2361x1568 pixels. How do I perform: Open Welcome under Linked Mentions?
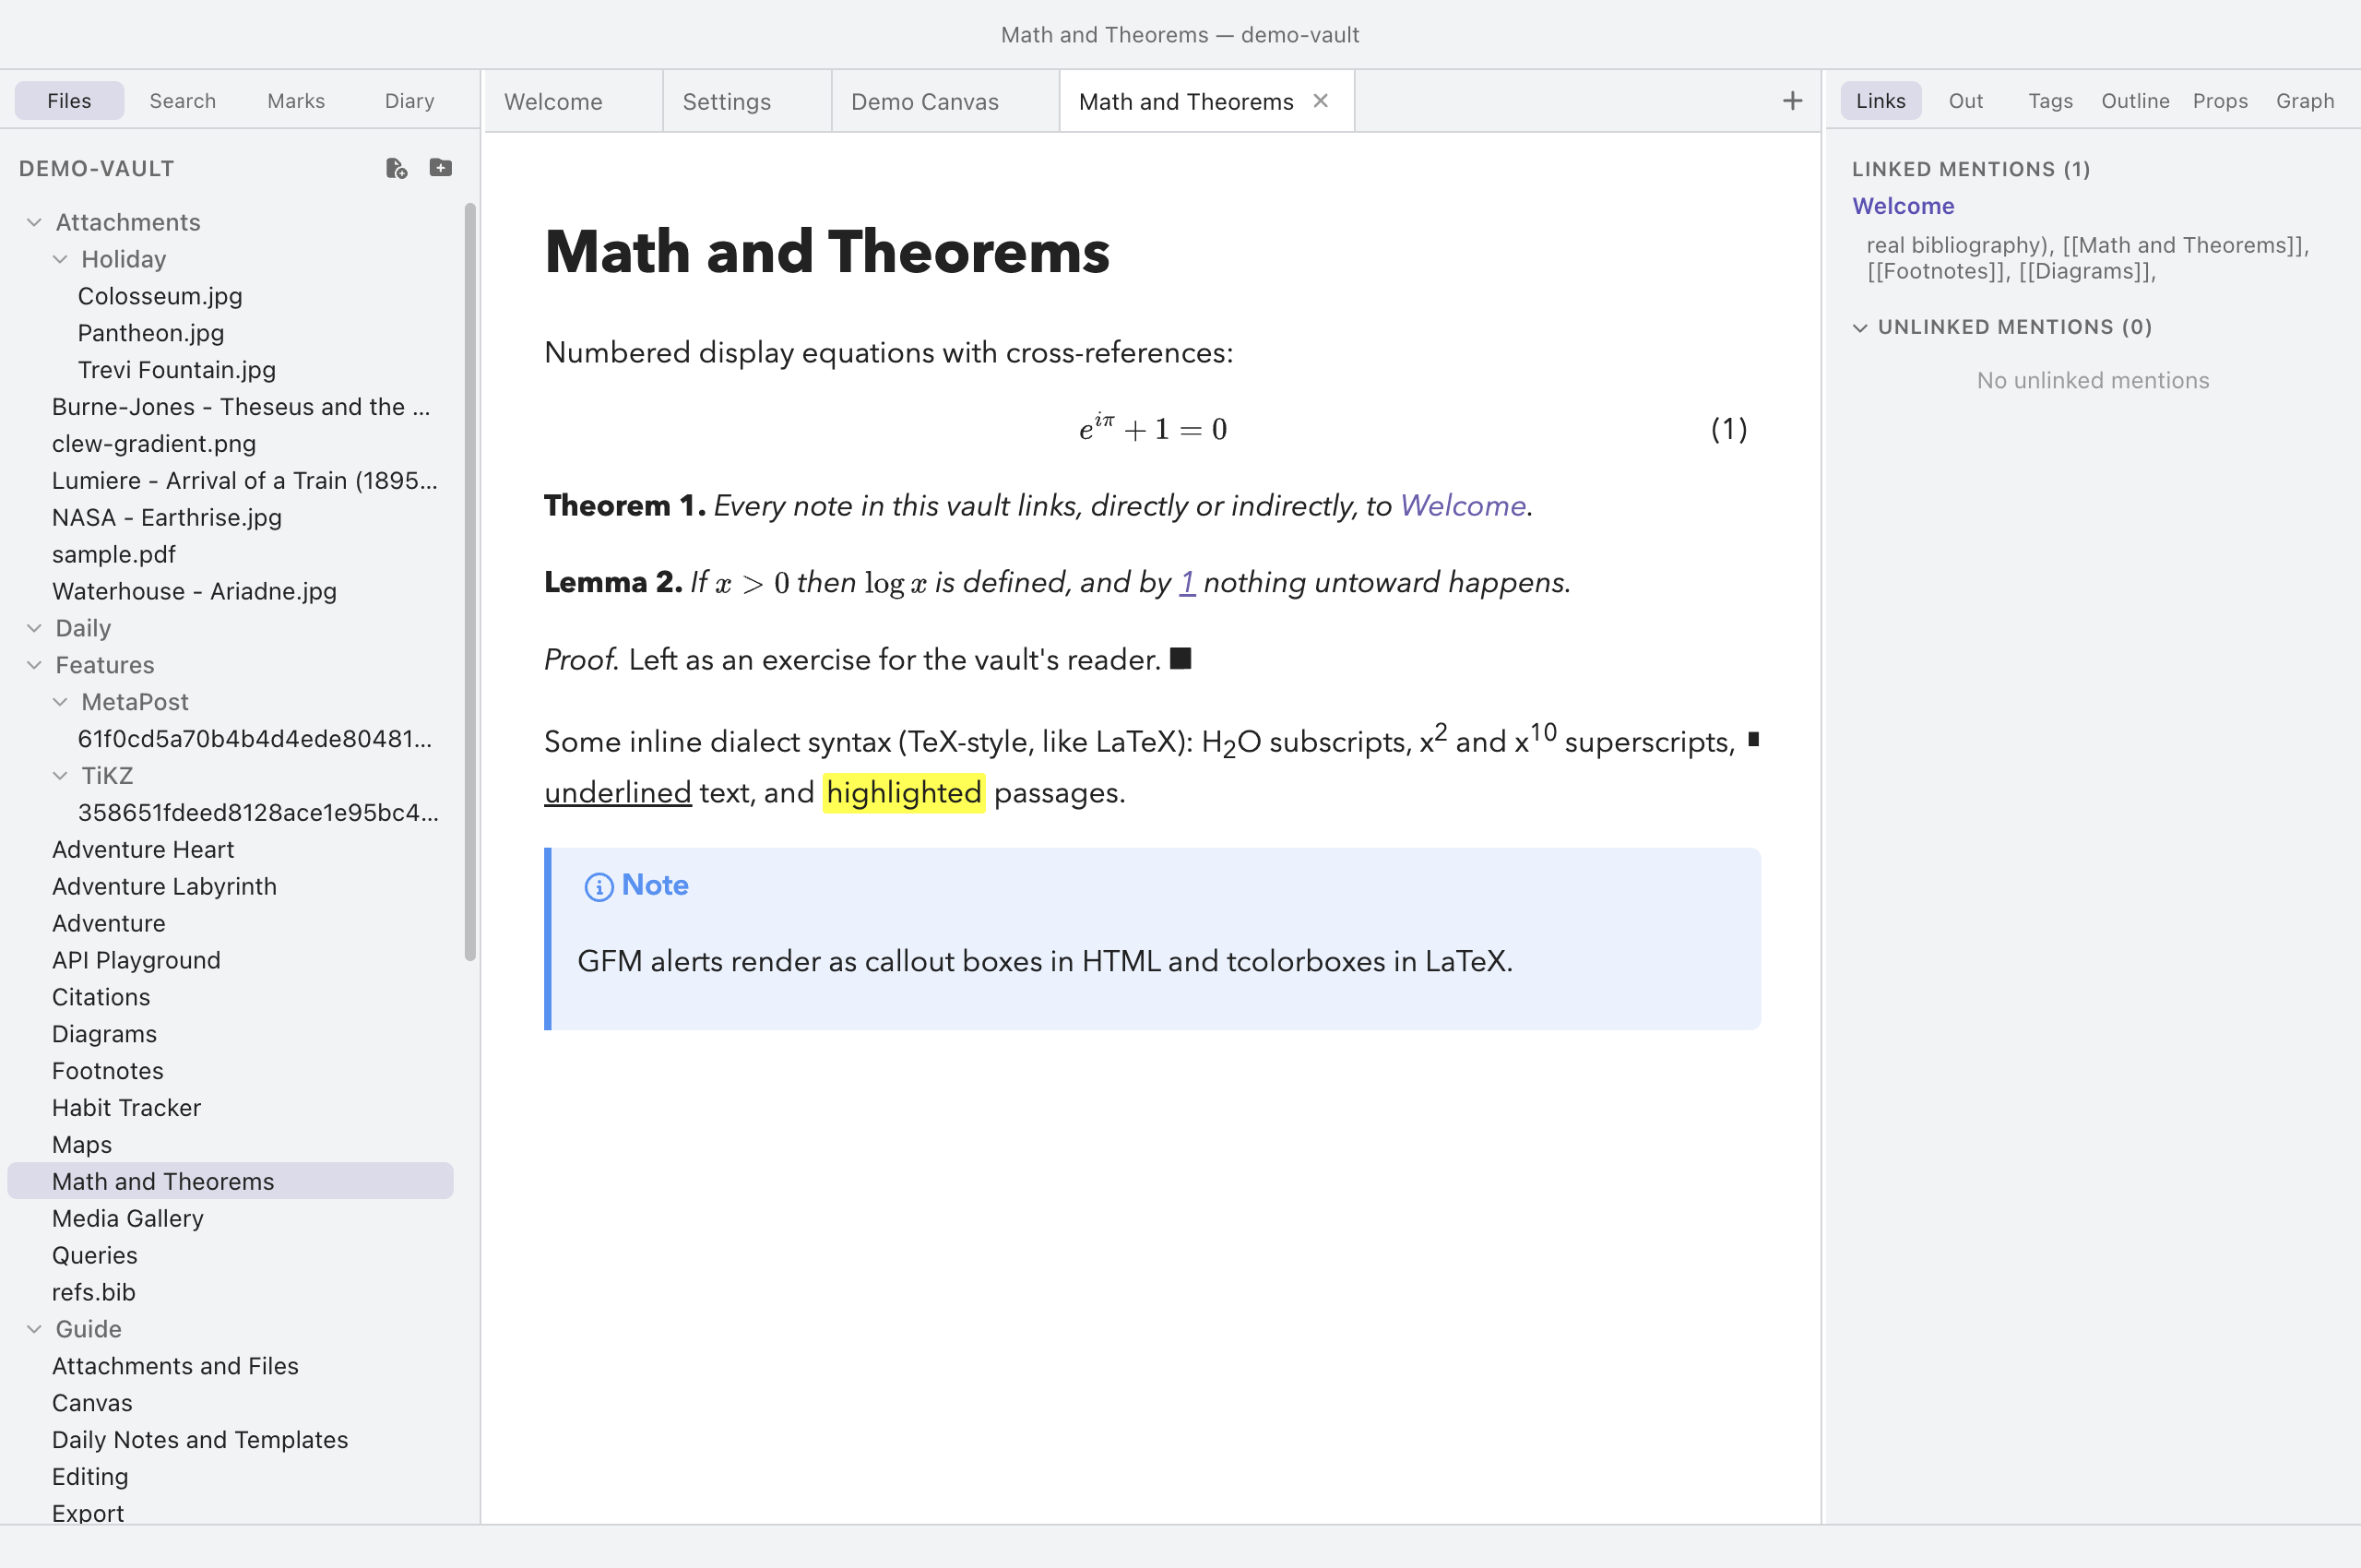[1903, 206]
